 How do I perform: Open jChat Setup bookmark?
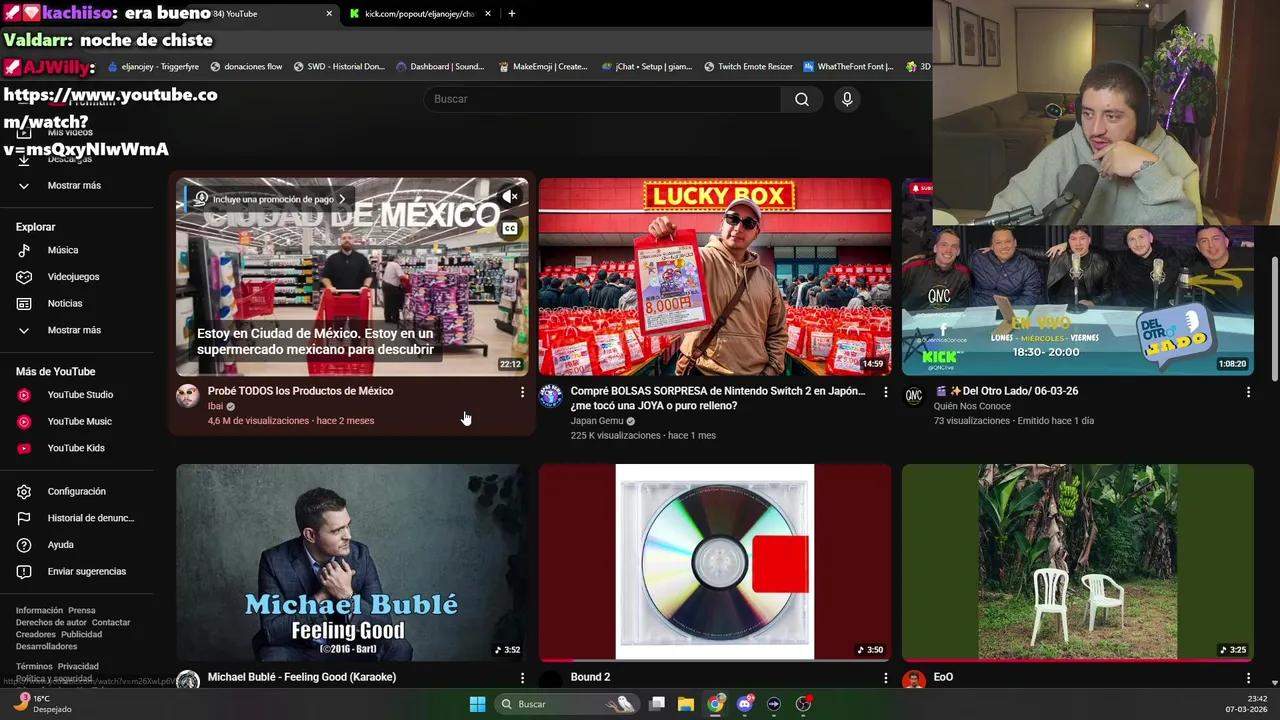(647, 67)
